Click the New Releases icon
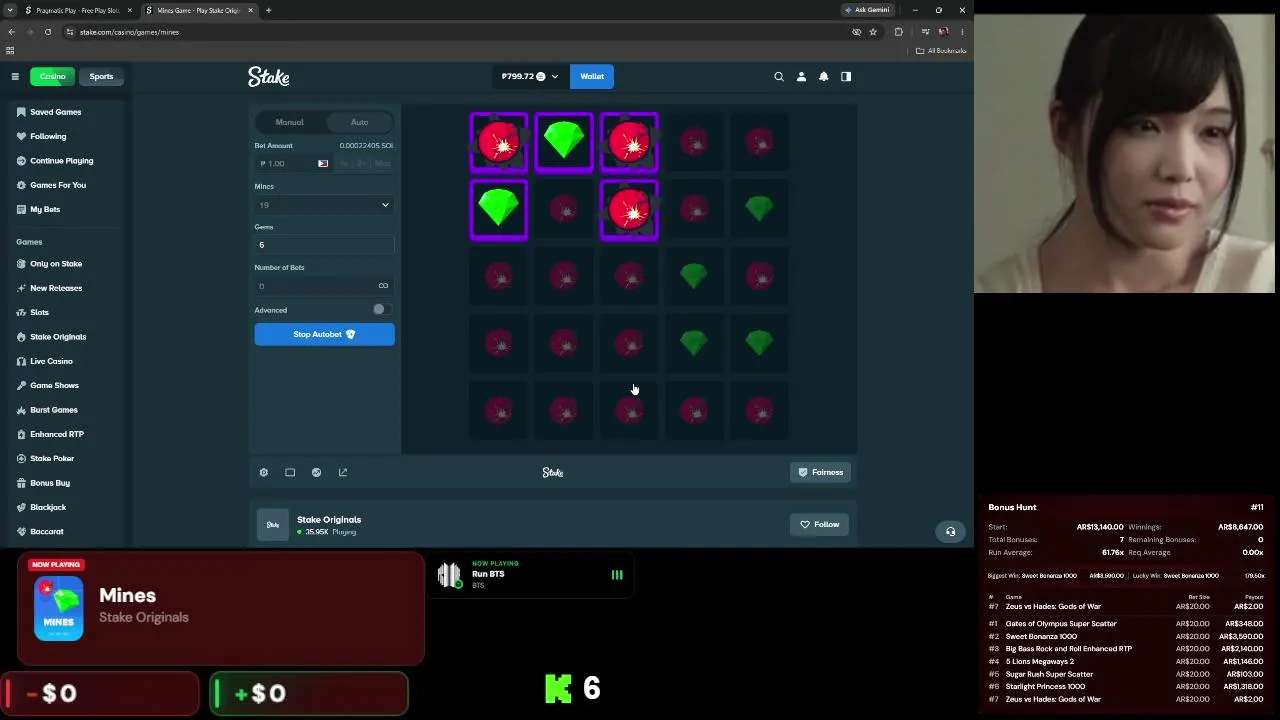The height and width of the screenshot is (720, 1280). [x=21, y=288]
